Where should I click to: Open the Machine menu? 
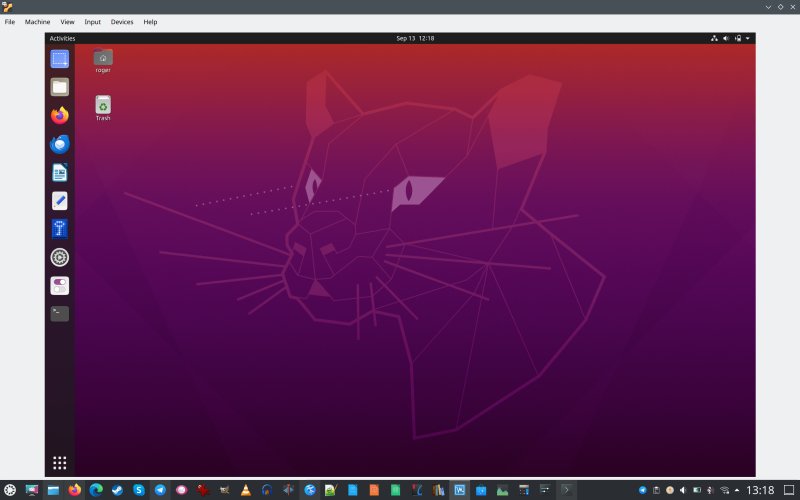point(38,21)
